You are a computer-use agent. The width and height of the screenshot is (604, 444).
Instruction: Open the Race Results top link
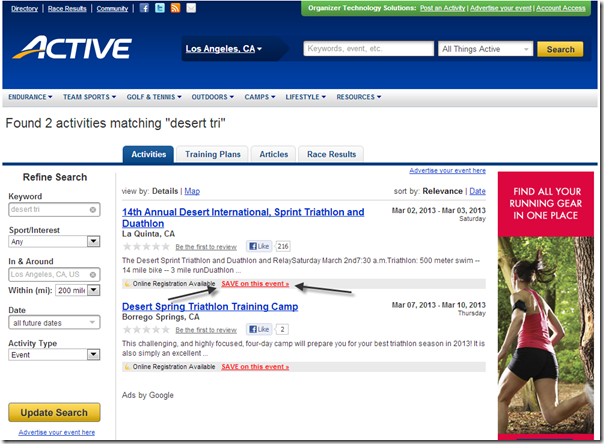click(67, 8)
